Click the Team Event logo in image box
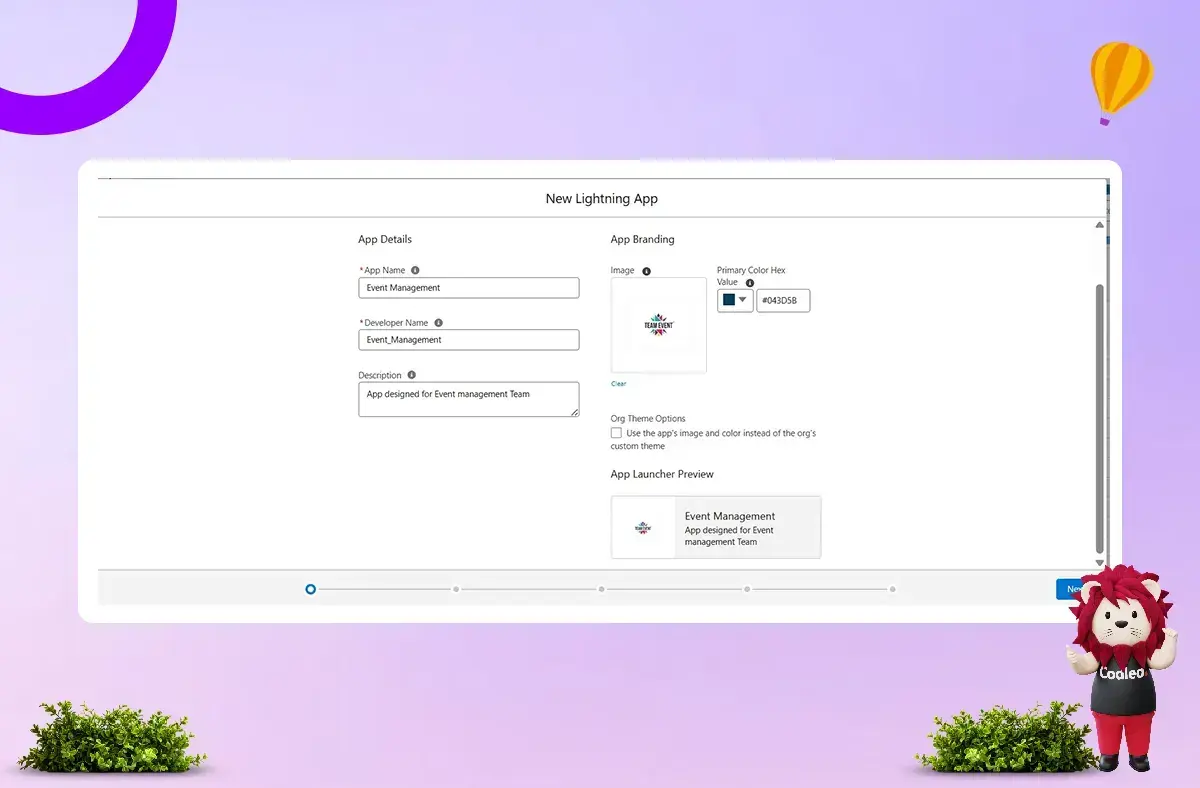This screenshot has height=788, width=1200. point(658,325)
